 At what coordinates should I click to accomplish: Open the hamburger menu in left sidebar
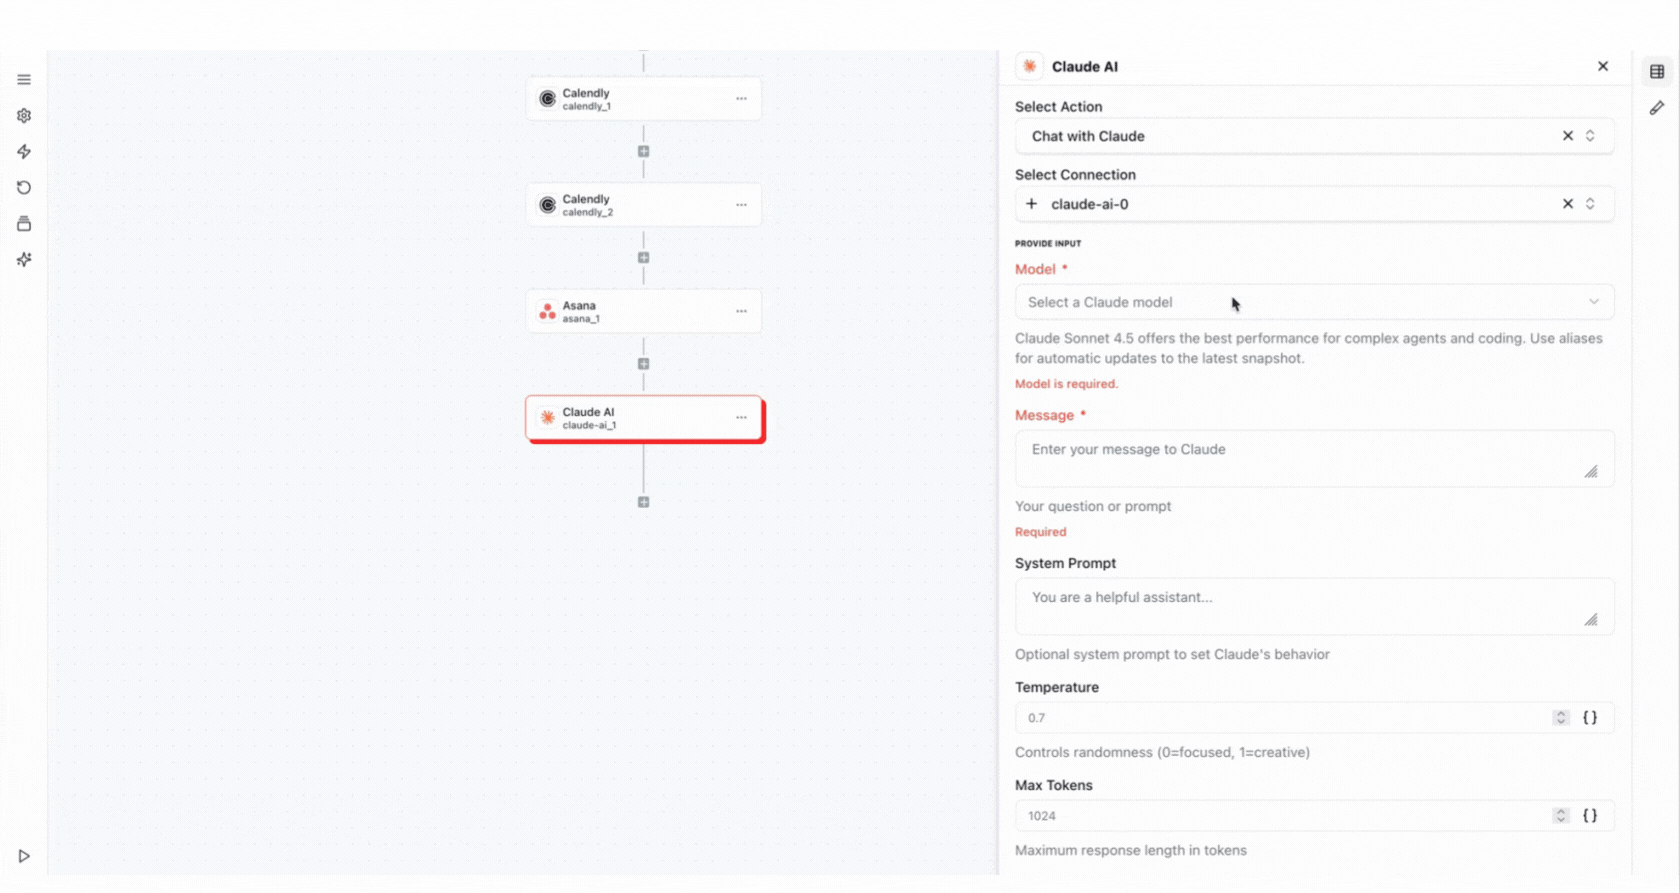tap(24, 80)
